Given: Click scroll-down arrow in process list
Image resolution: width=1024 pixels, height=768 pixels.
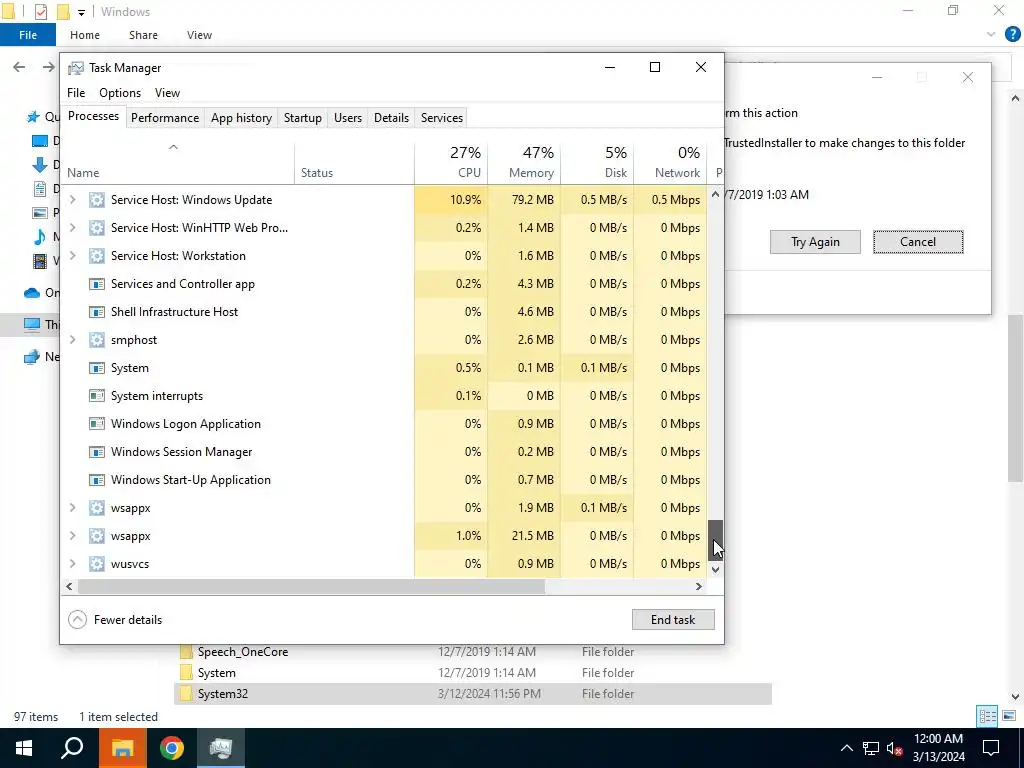Looking at the screenshot, I should coord(716,569).
